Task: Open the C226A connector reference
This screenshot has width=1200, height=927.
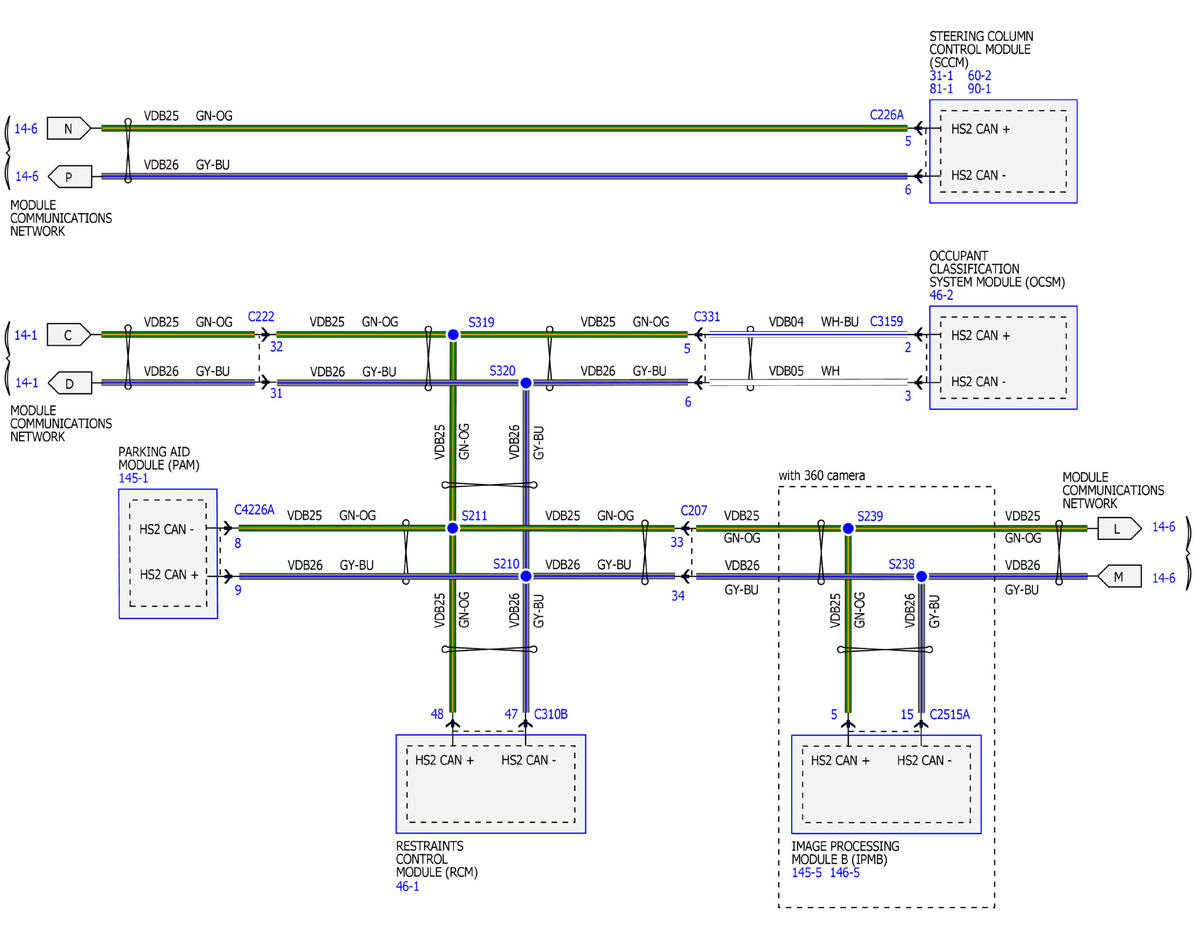Action: pyautogui.click(x=887, y=115)
